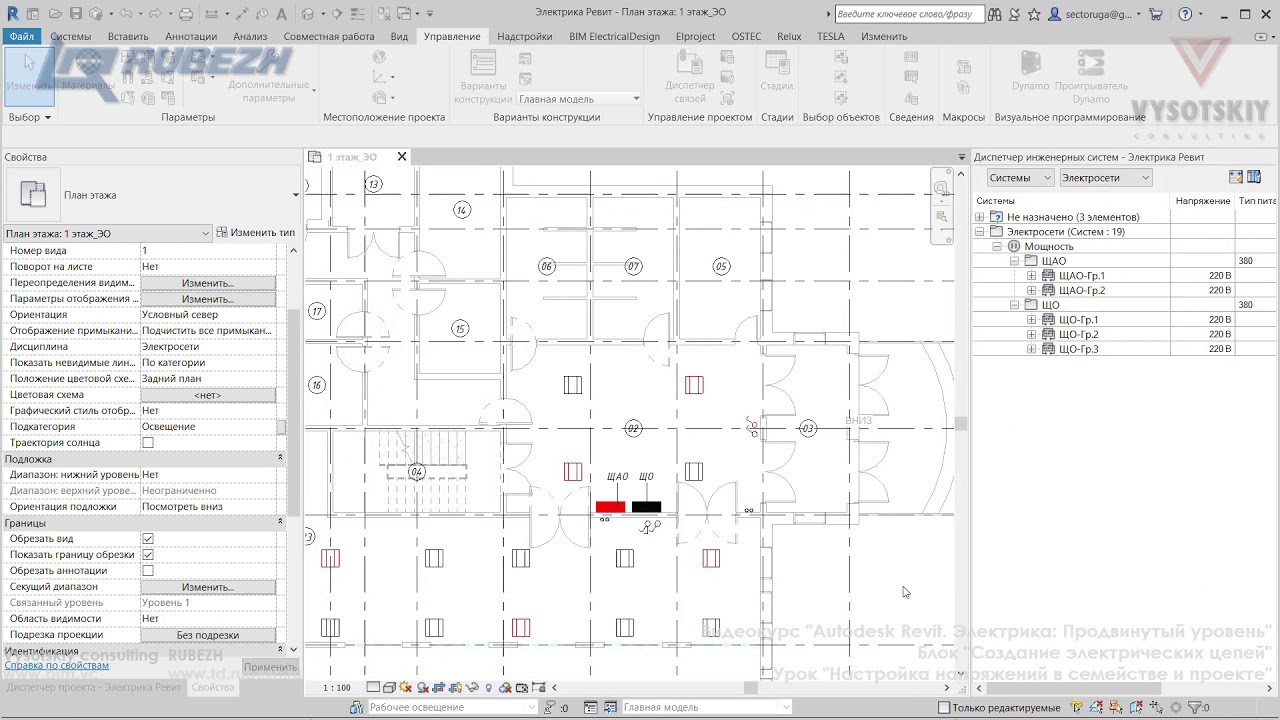The width and height of the screenshot is (1280, 720).
Task: Open the Справка по свойствам link
Action: click(x=57, y=665)
